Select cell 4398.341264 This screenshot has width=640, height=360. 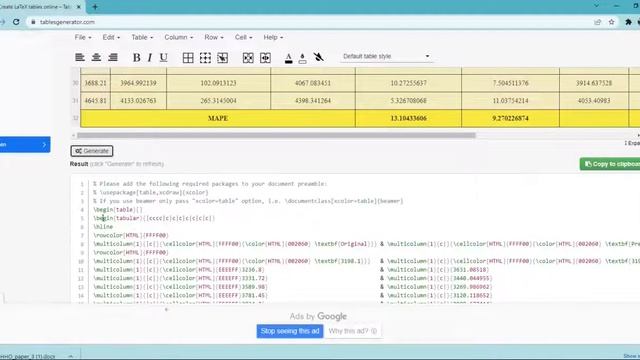click(x=313, y=101)
